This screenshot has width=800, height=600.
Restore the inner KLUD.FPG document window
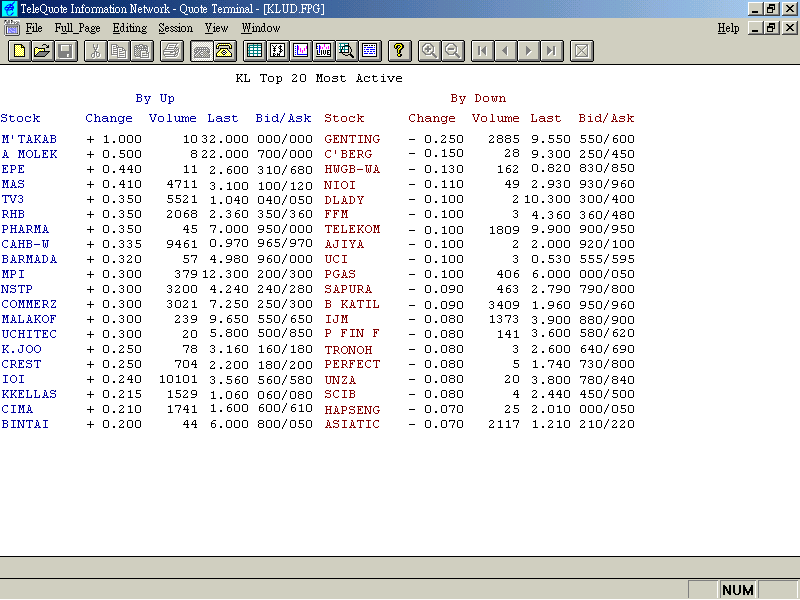tap(771, 28)
